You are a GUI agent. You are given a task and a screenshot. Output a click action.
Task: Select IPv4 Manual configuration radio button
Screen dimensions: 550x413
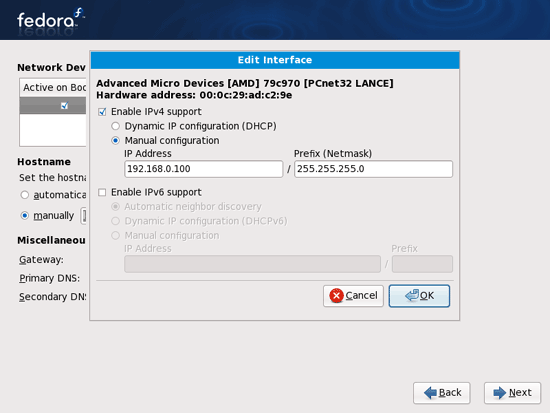115,140
